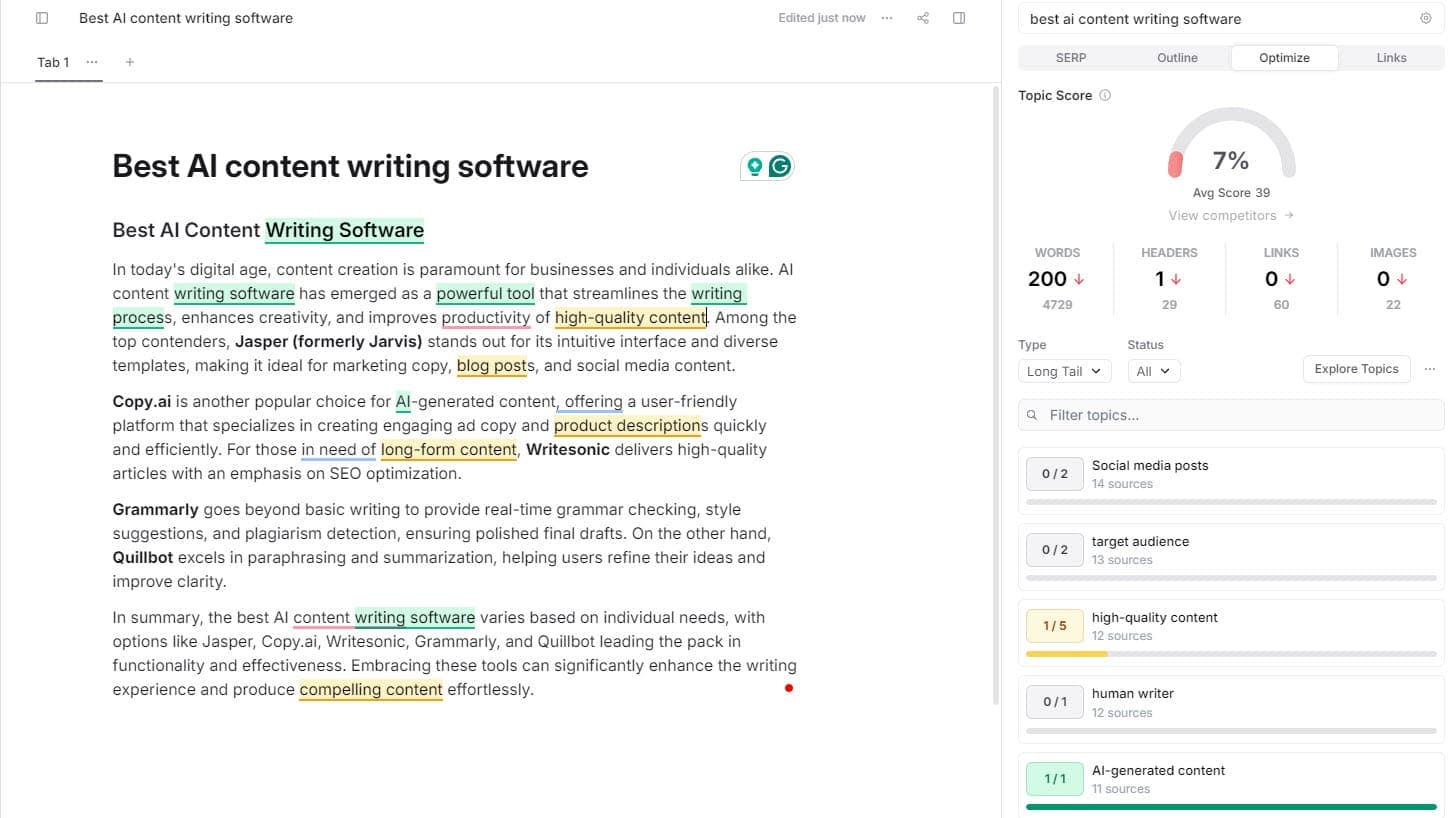Click bold 'Copy.ai' text
The height and width of the screenshot is (818, 1451).
coord(142,401)
